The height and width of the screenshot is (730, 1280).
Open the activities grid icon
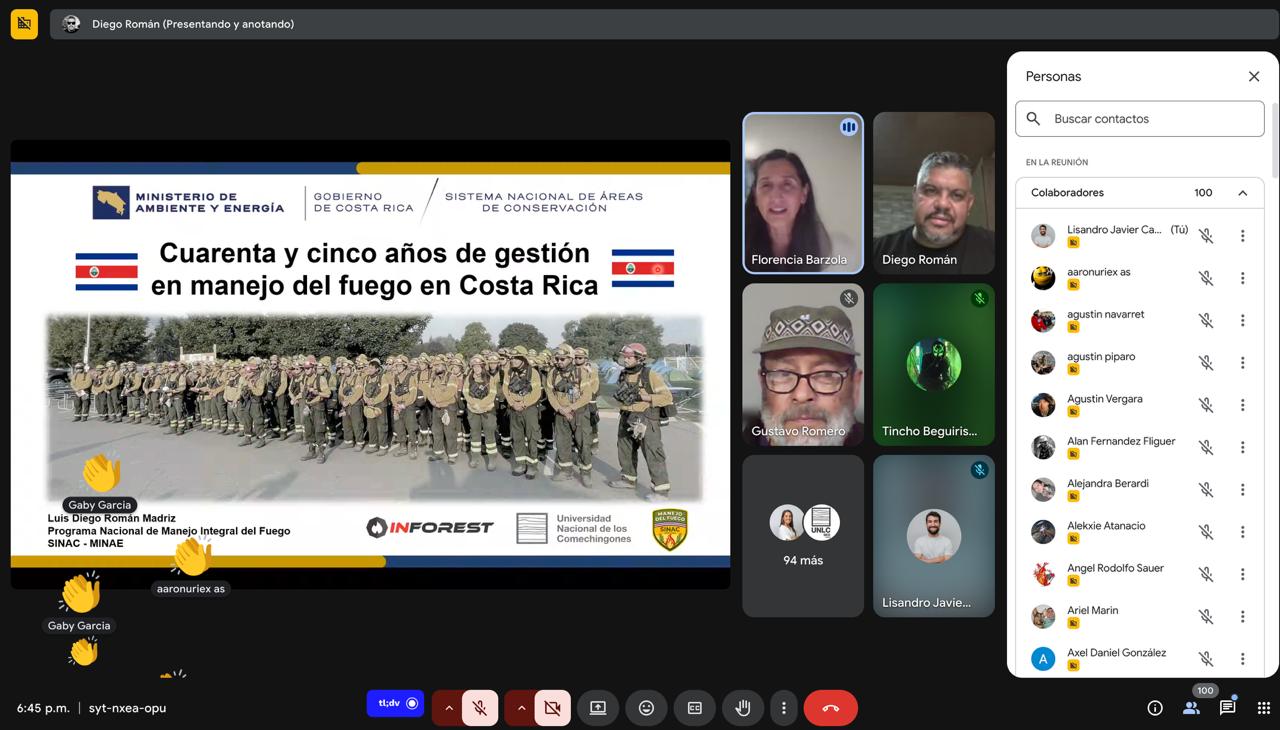pyautogui.click(x=1263, y=708)
